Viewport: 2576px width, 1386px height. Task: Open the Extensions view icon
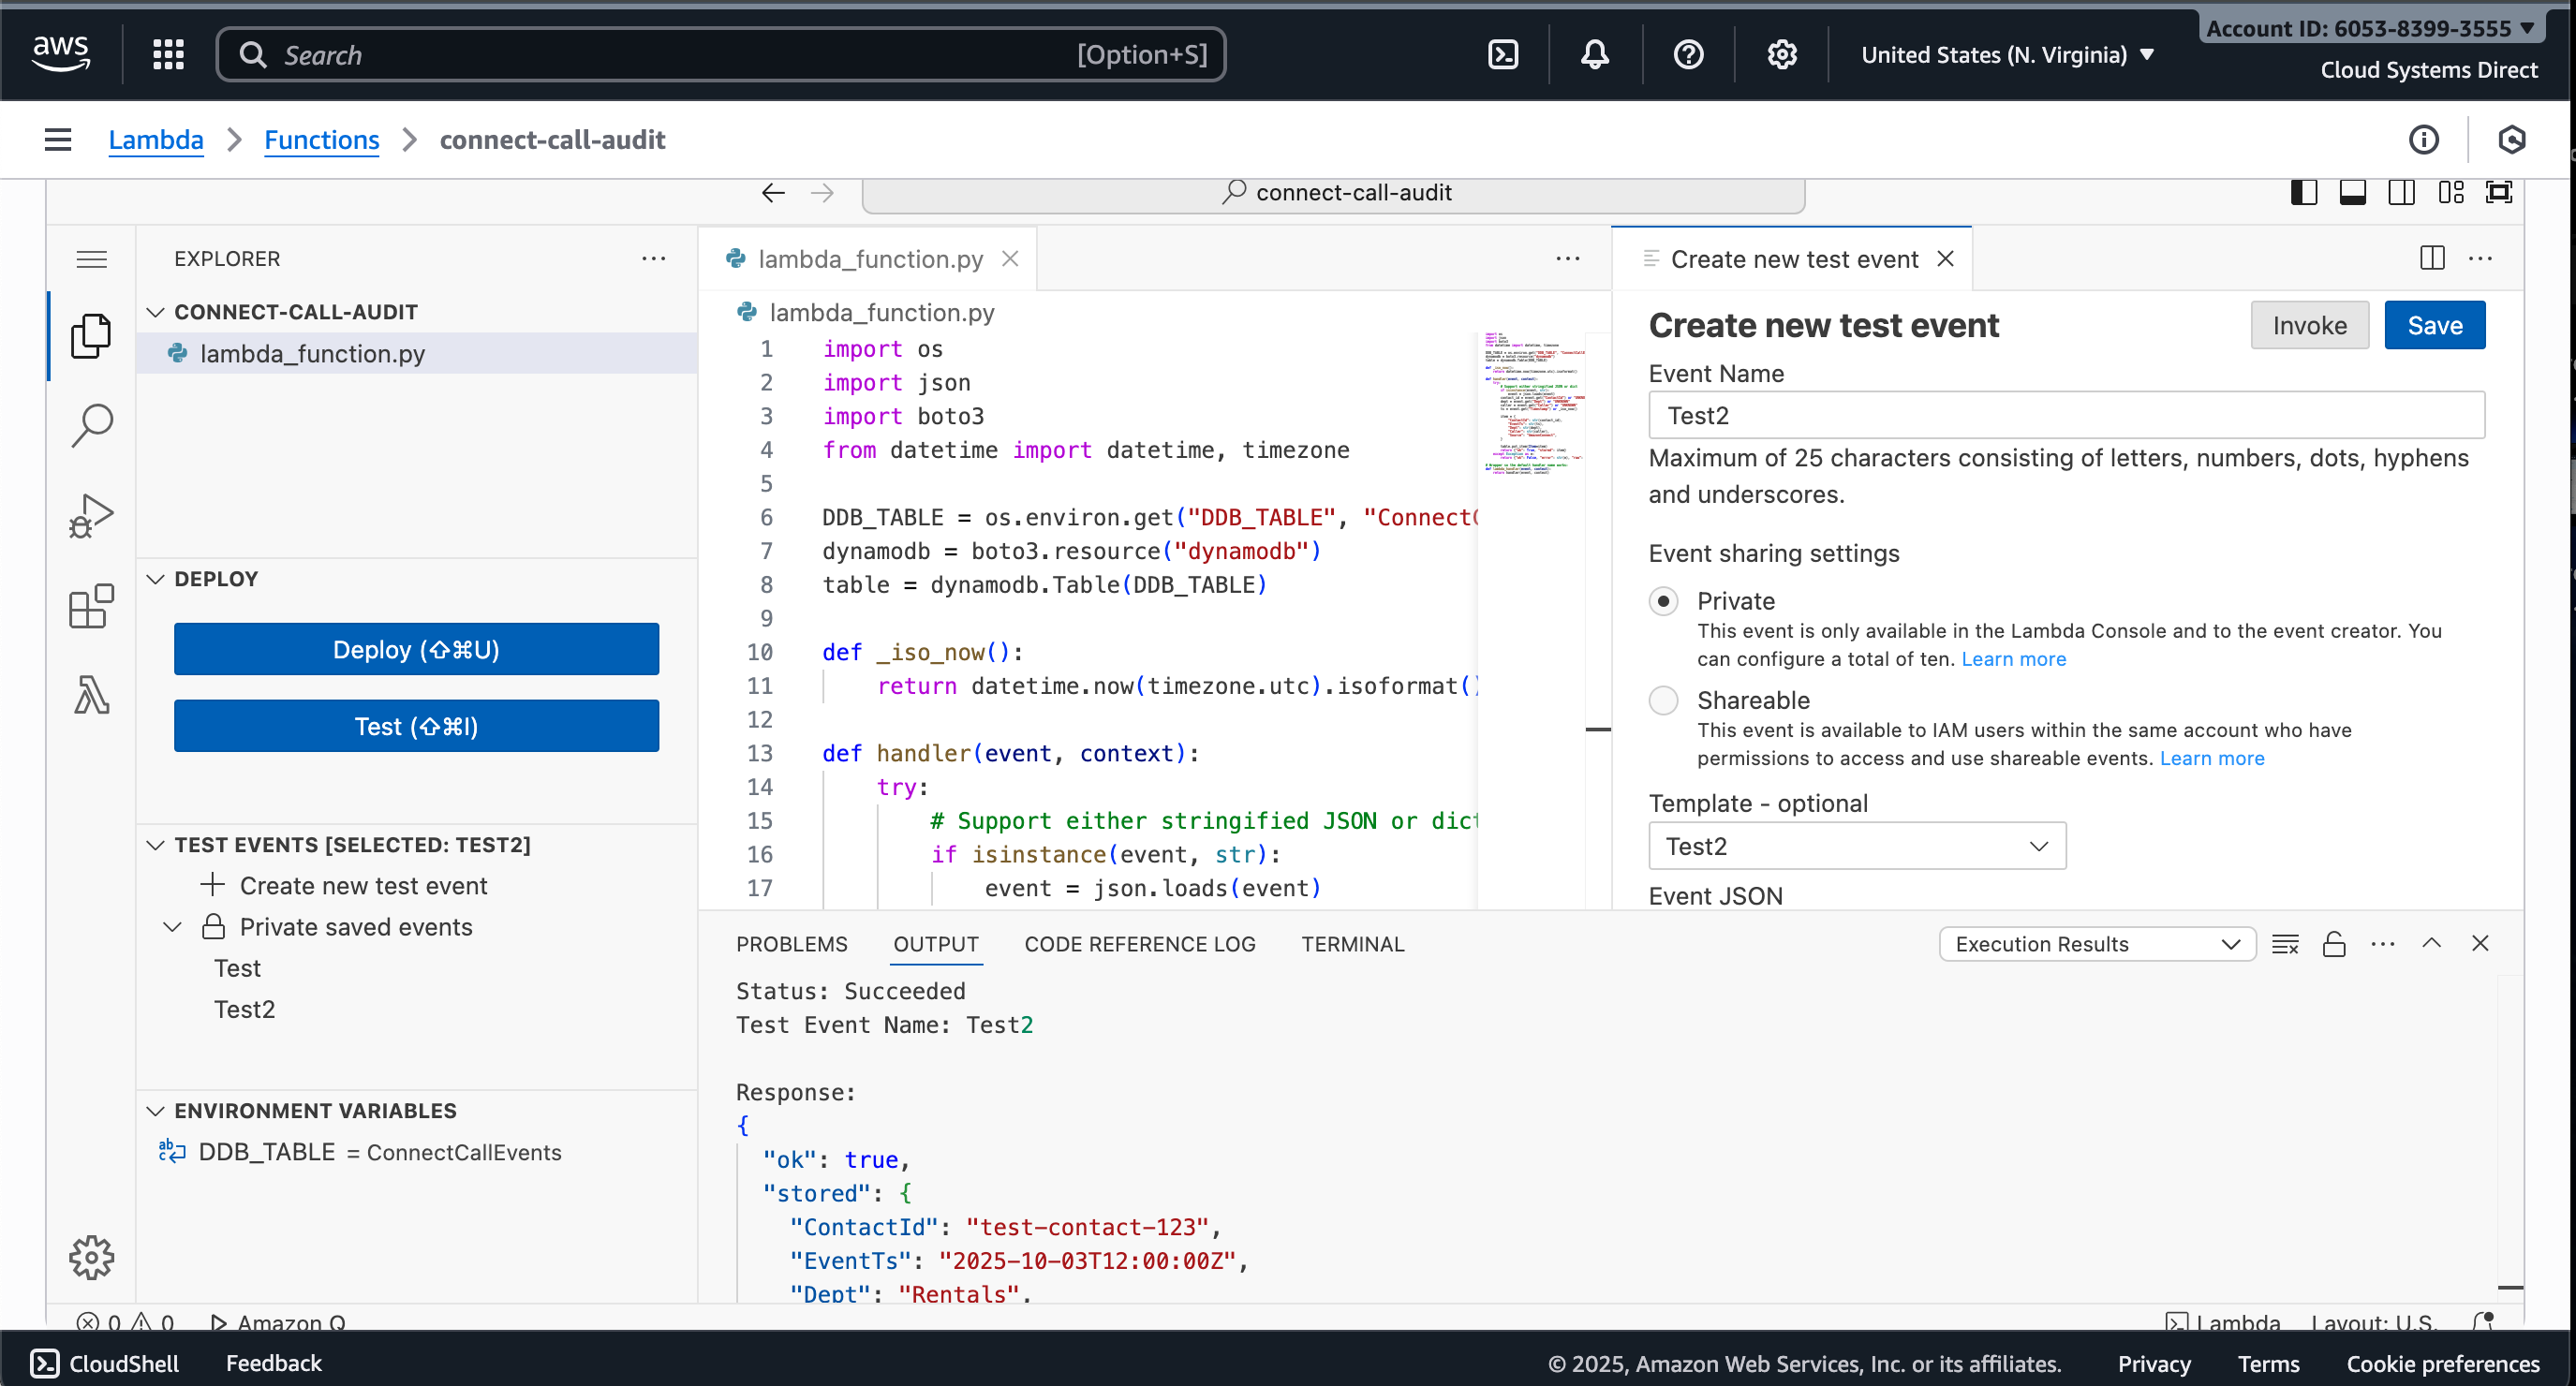coord(91,606)
